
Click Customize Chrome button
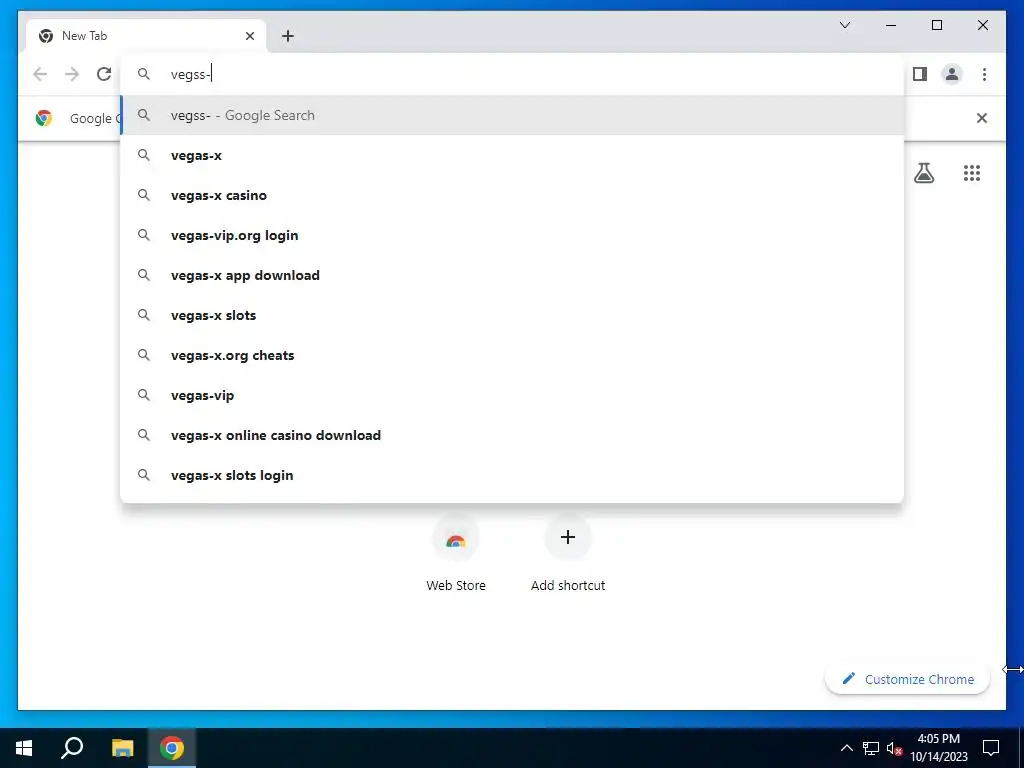click(907, 679)
